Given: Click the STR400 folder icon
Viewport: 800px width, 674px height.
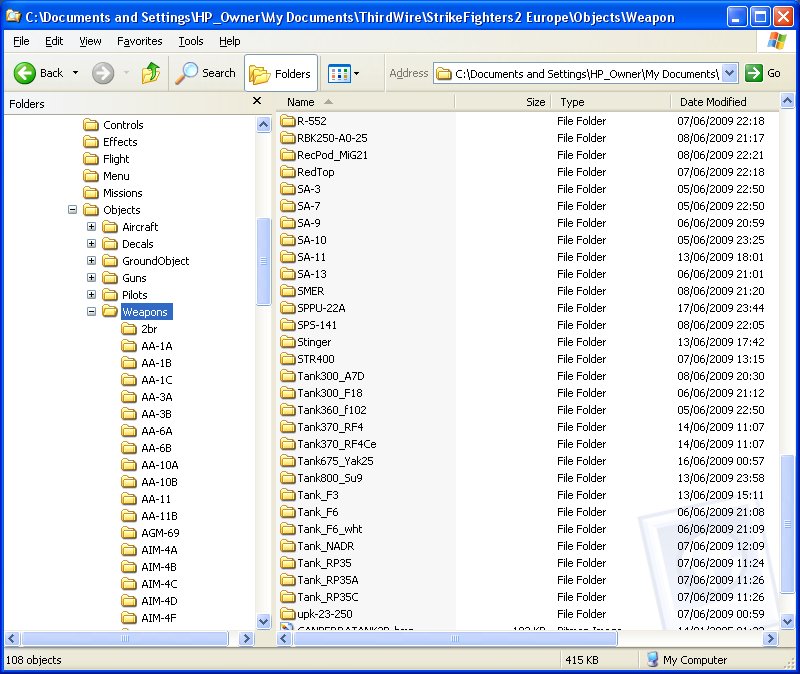Looking at the screenshot, I should click(288, 359).
